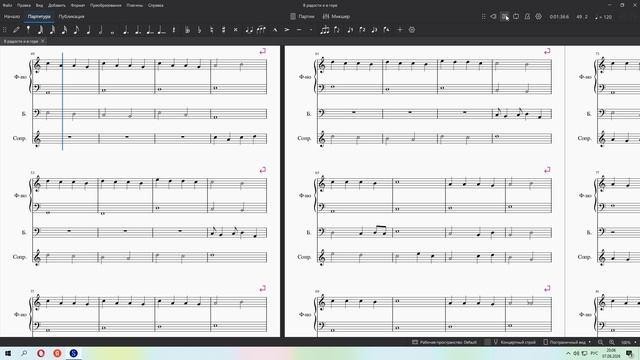Open the Постраничный вид view mode dropdown
Image resolution: width=640 pixels, height=360 pixels.
tap(567, 342)
